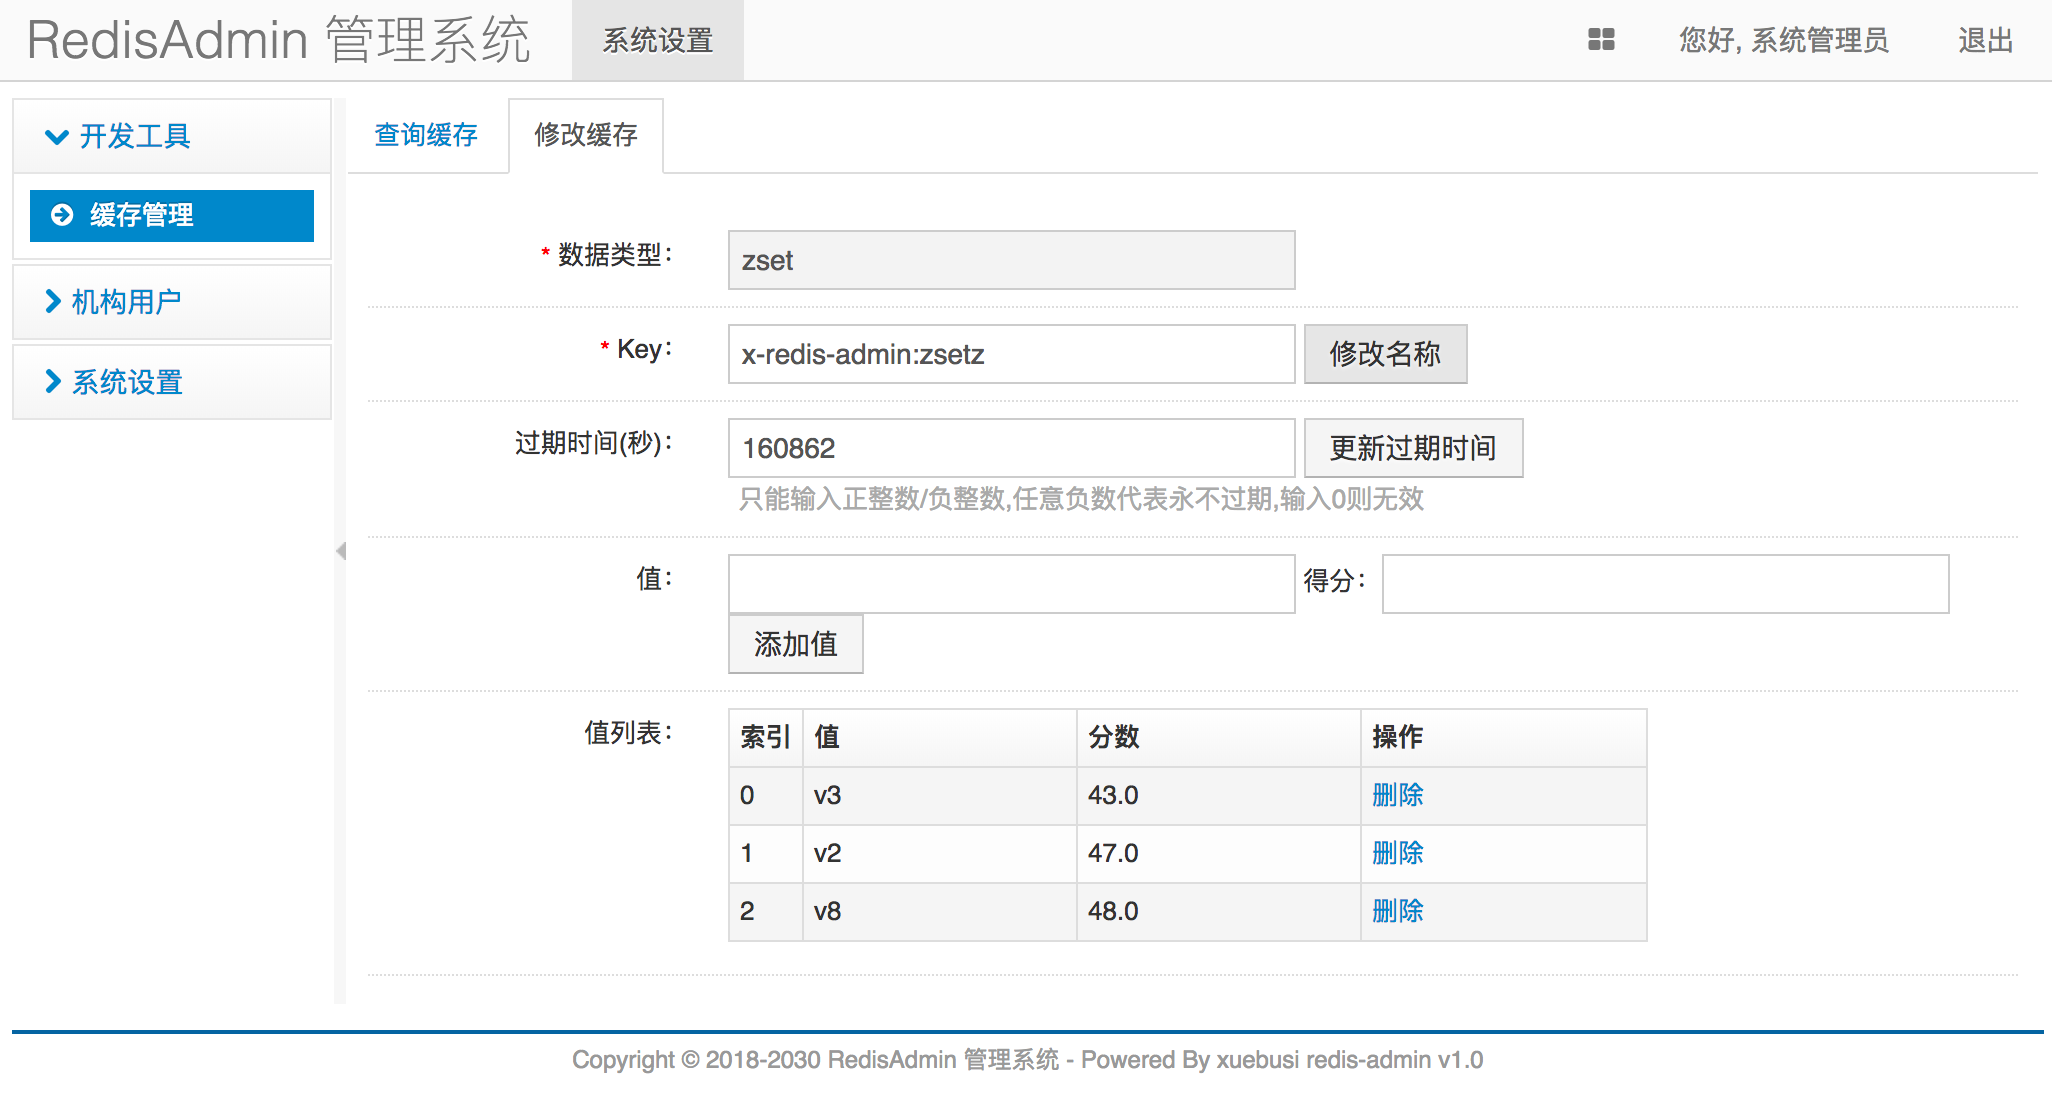Focus the Key name input field
The width and height of the screenshot is (2052, 1094).
[1010, 354]
